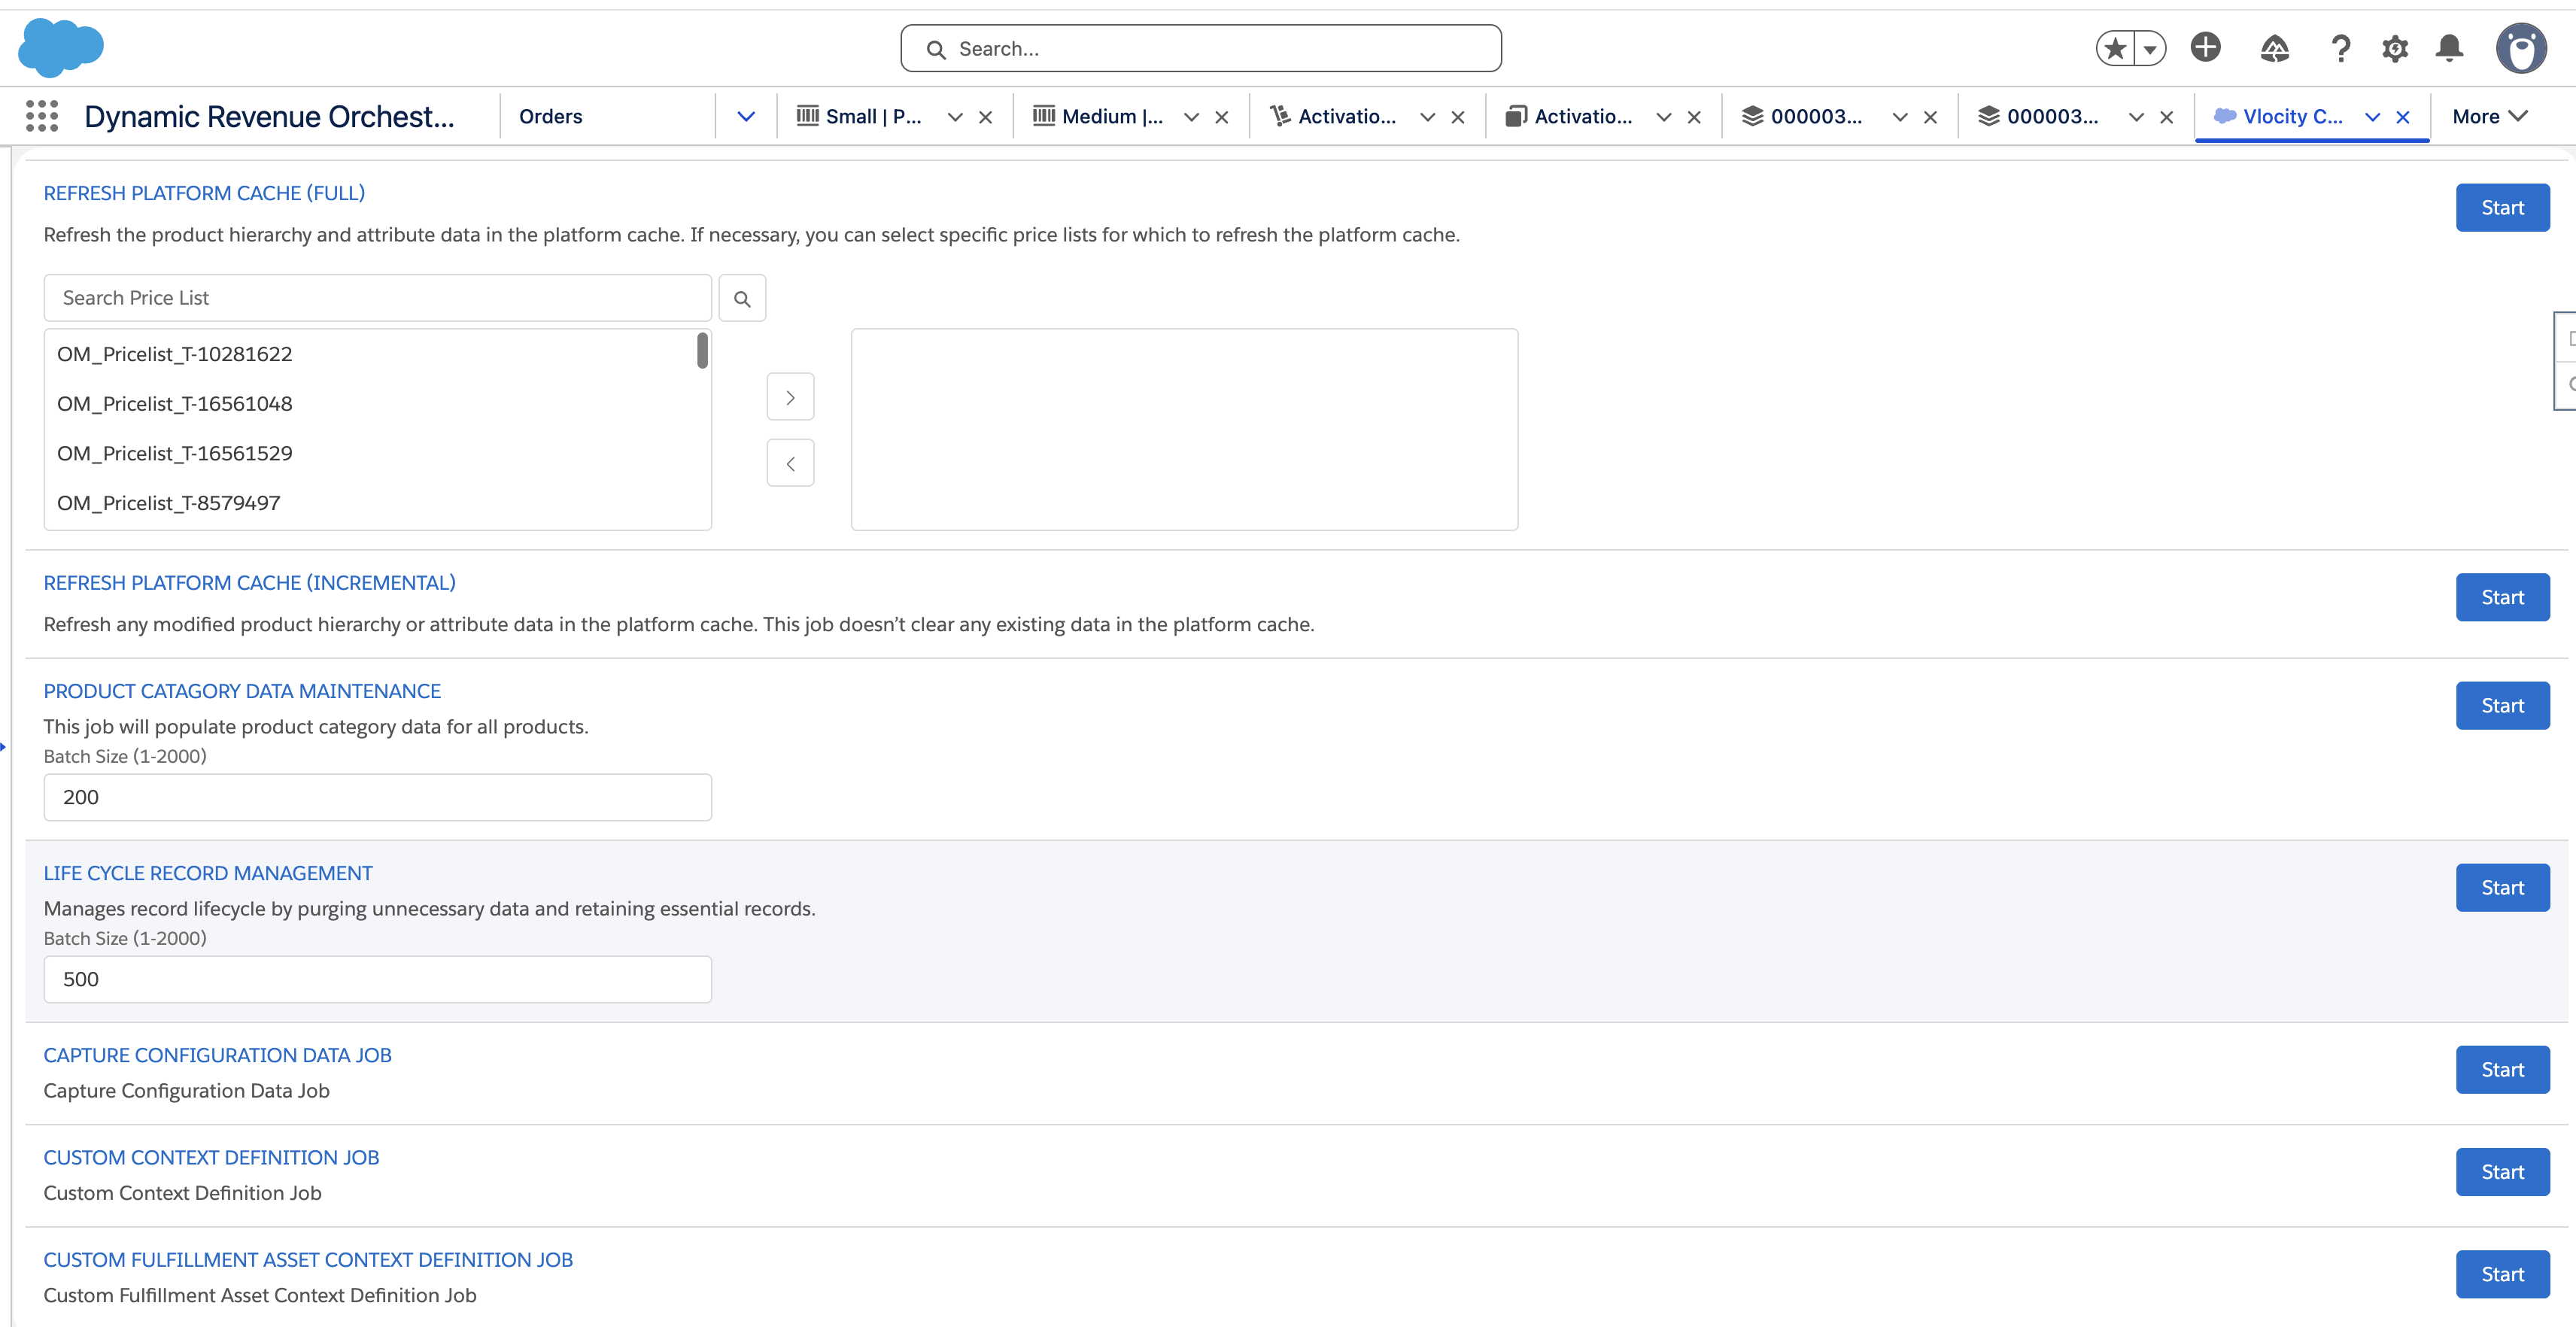
Task: Open the Setup gear icon
Action: [x=2395, y=48]
